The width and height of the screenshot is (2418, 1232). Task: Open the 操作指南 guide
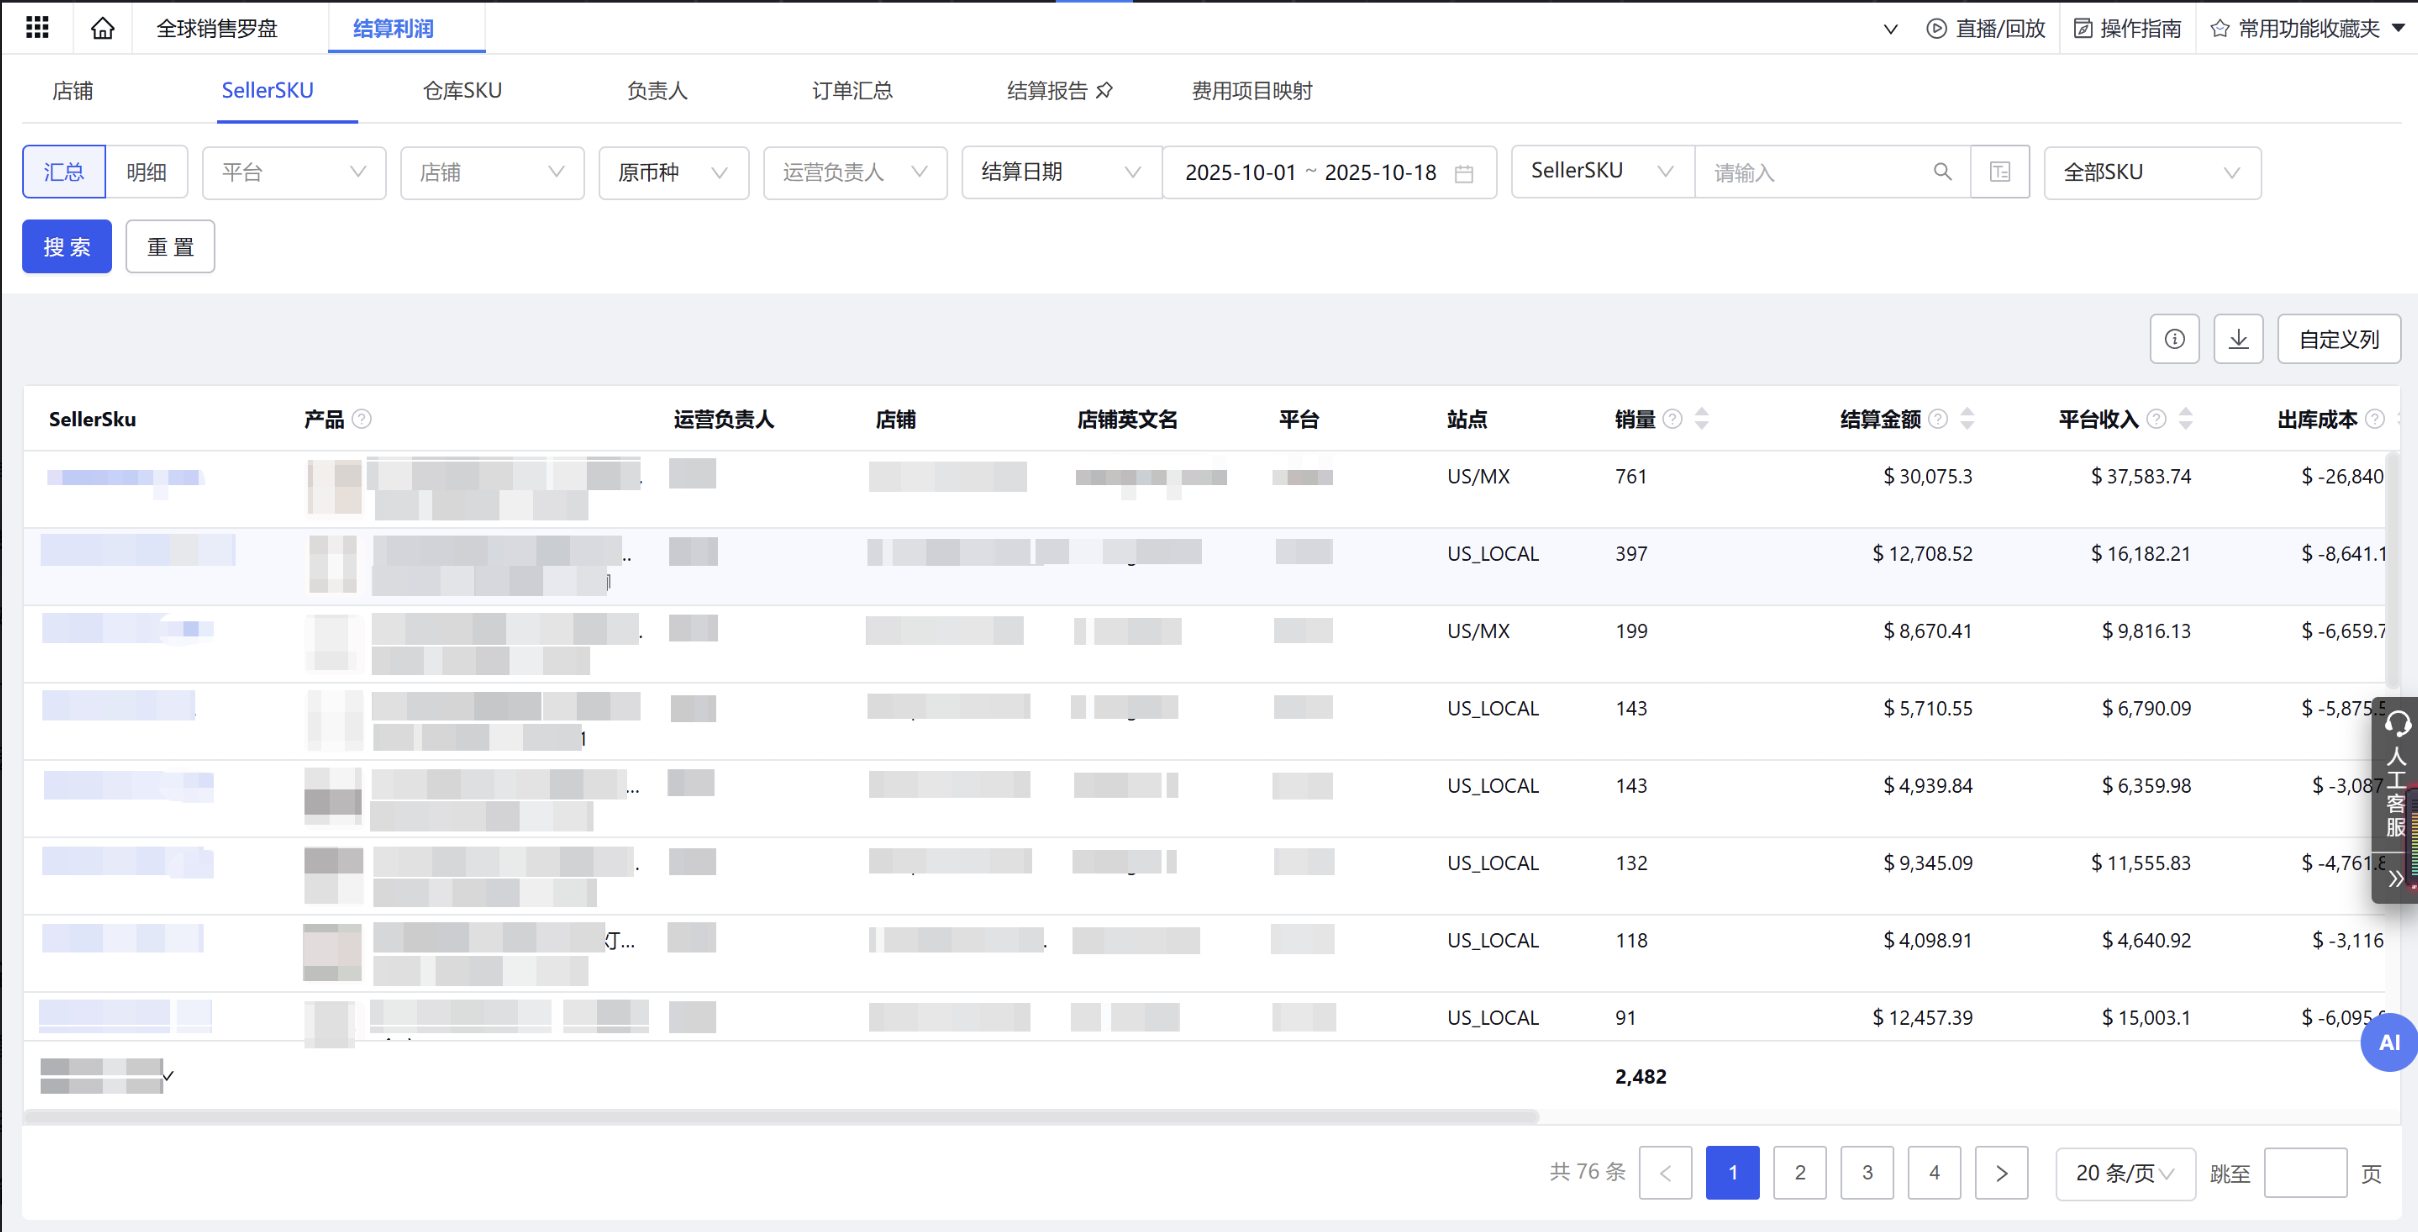tap(2127, 28)
